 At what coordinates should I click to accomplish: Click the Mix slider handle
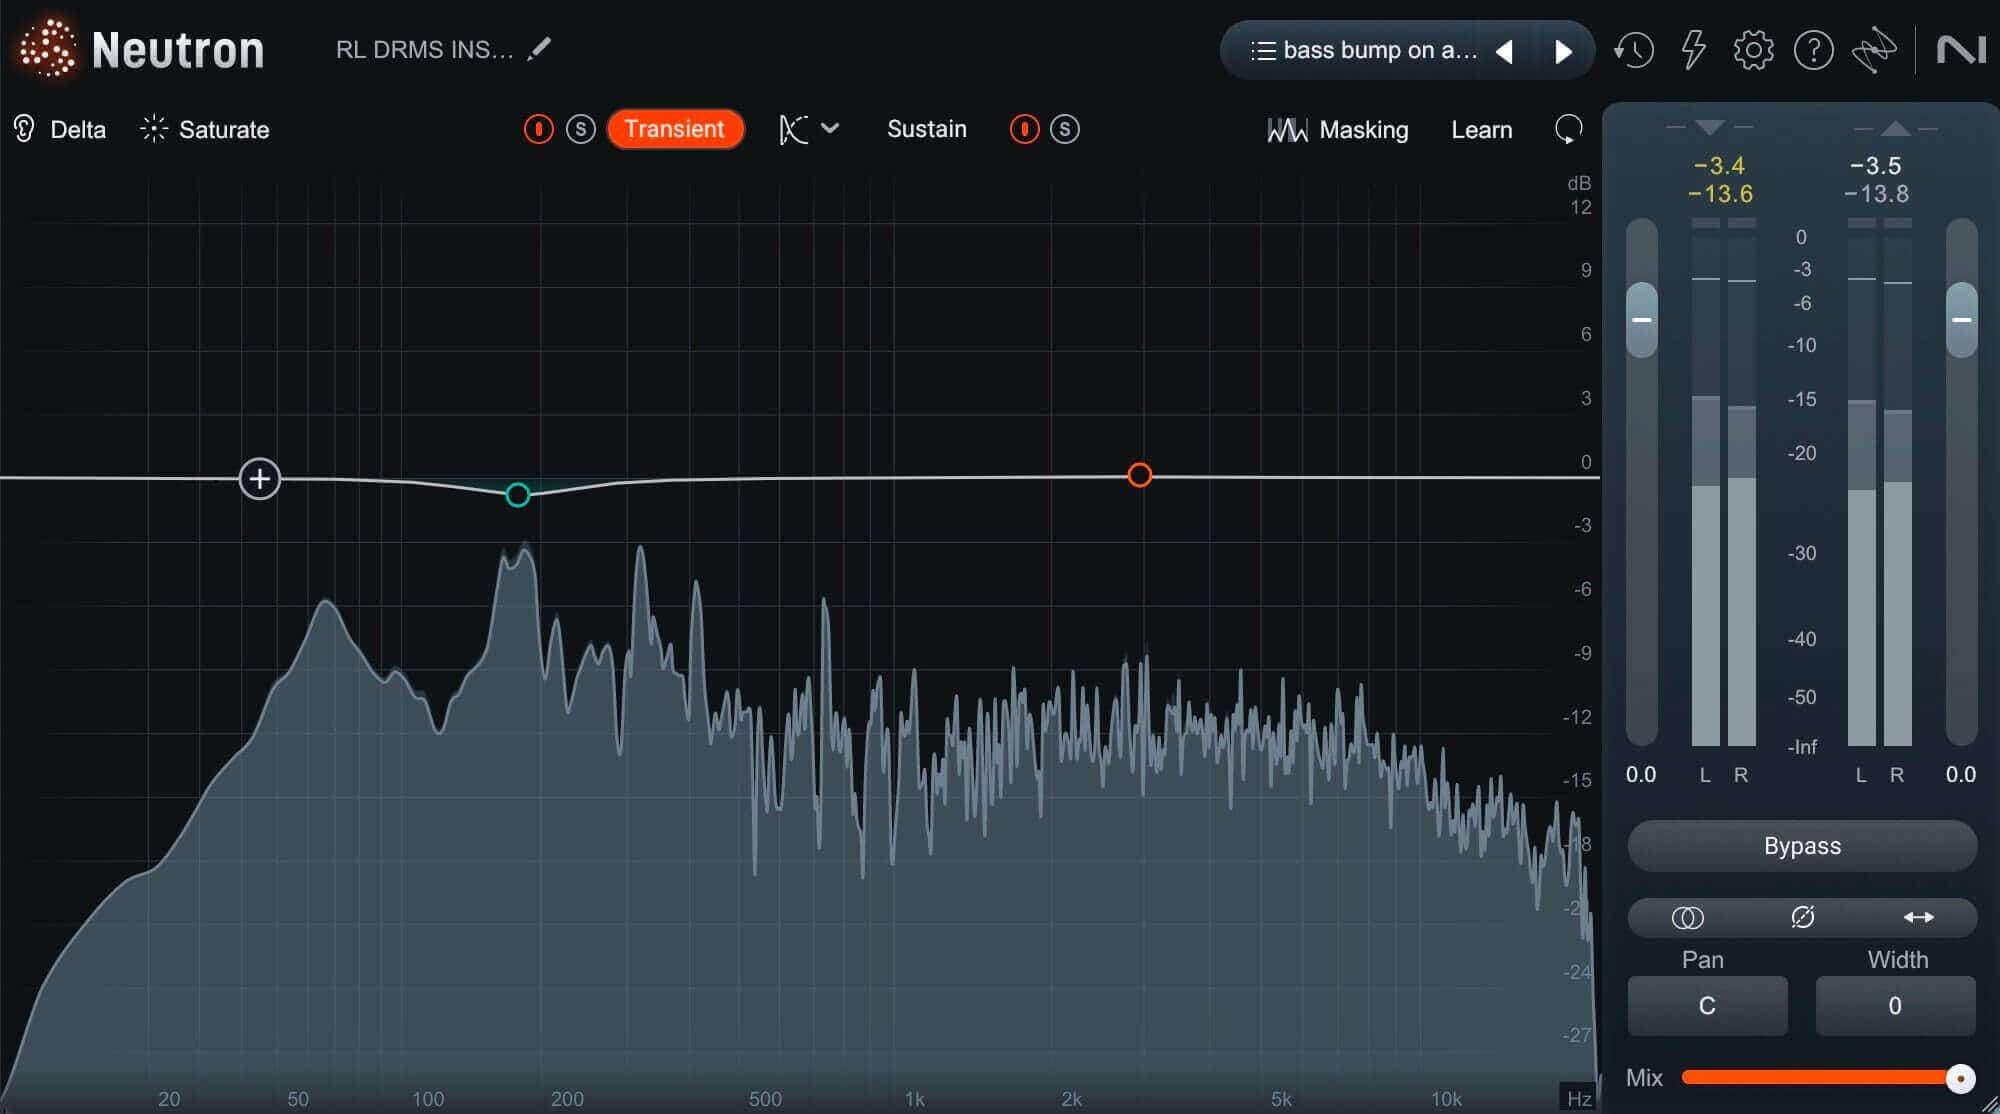[x=1960, y=1078]
